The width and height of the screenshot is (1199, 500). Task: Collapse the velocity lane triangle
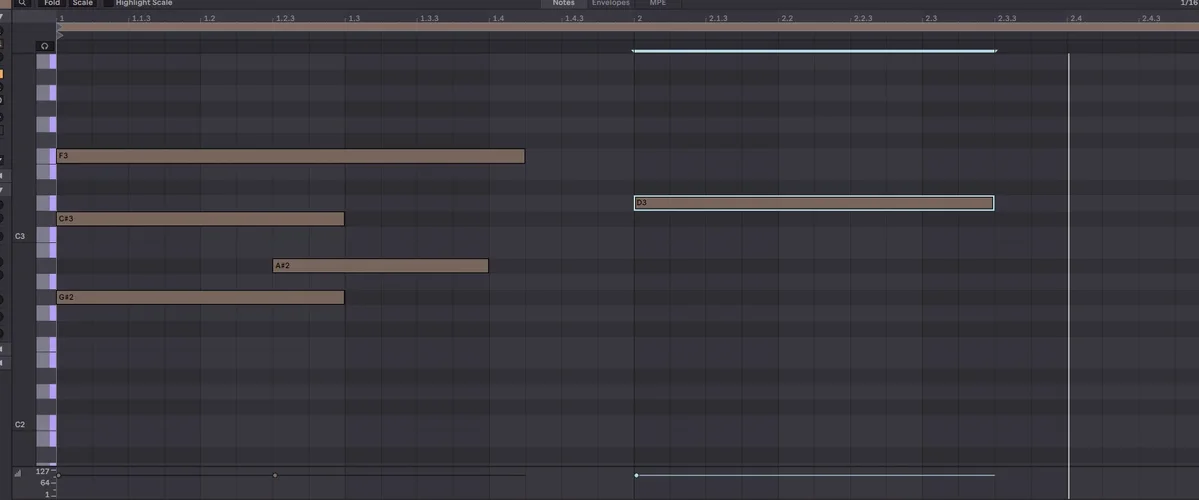point(18,474)
